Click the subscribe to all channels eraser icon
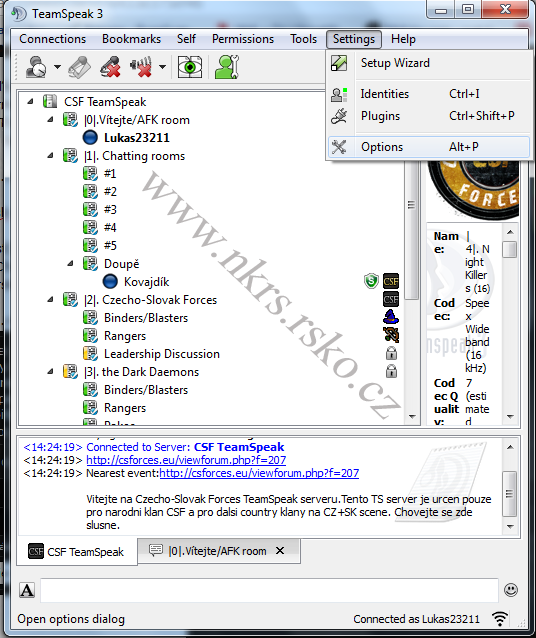This screenshot has height=638, width=536. [79, 67]
